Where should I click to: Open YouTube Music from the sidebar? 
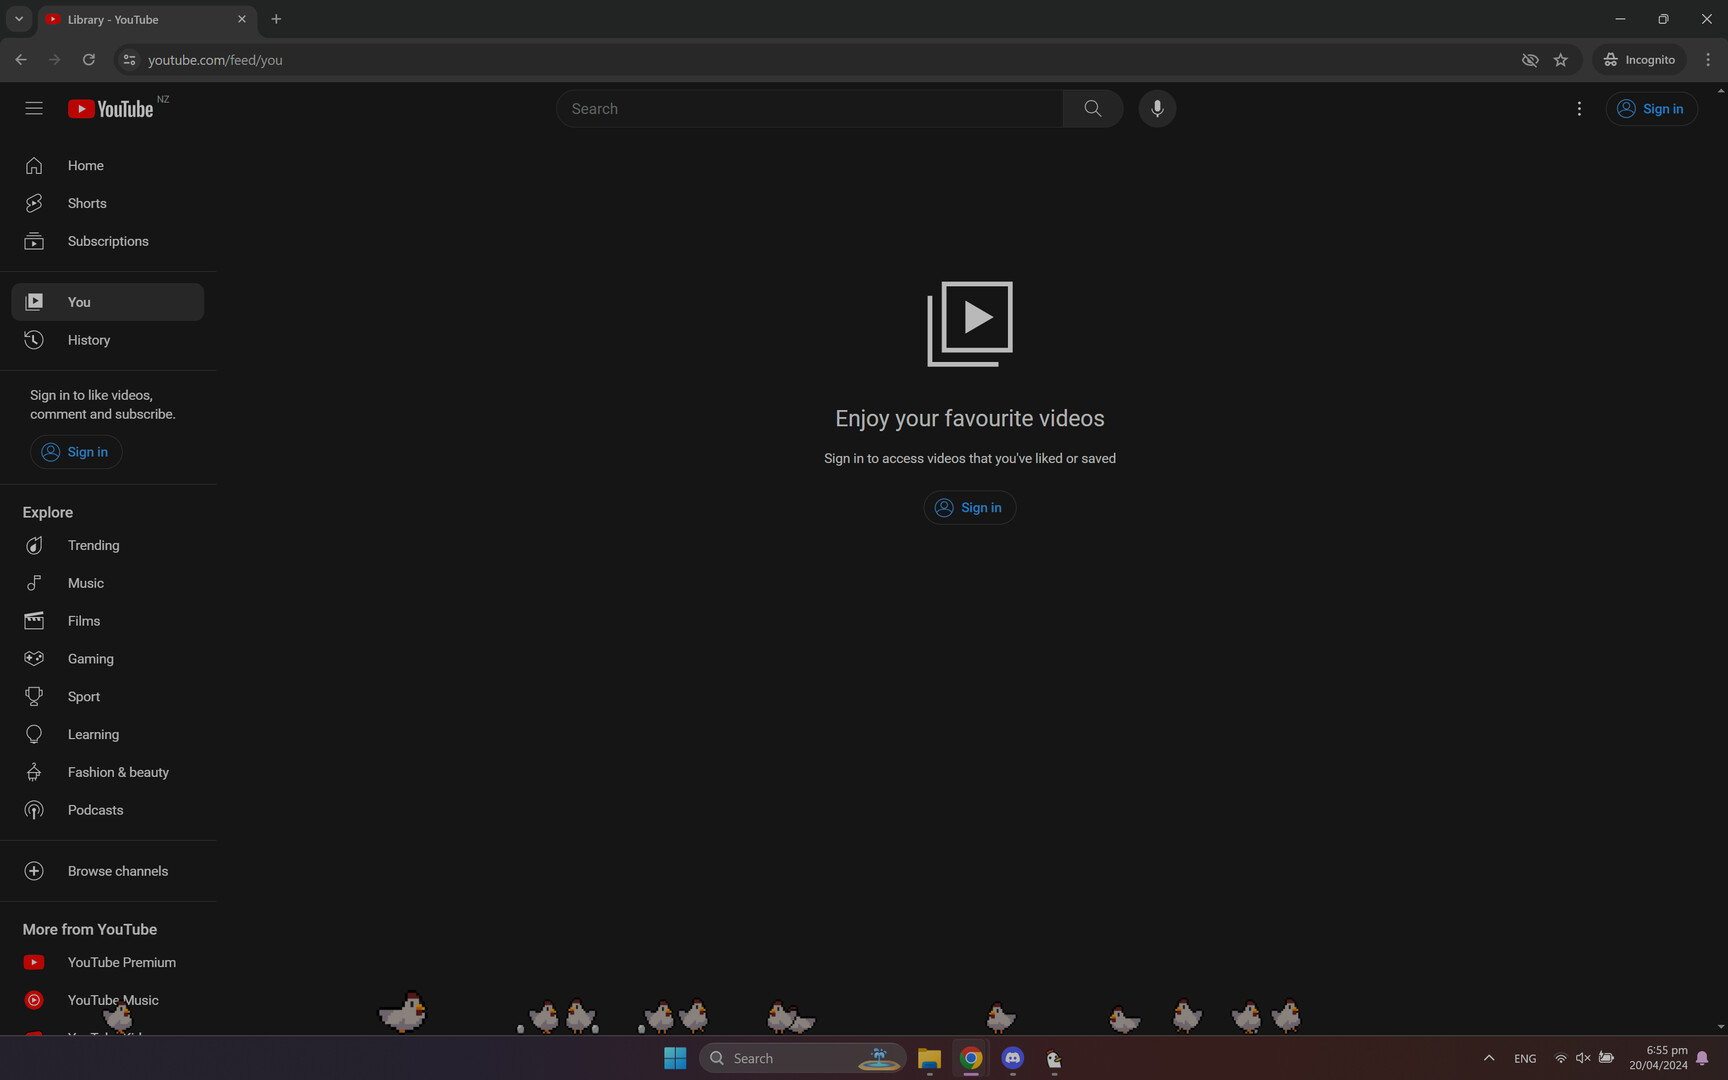pyautogui.click(x=112, y=1000)
